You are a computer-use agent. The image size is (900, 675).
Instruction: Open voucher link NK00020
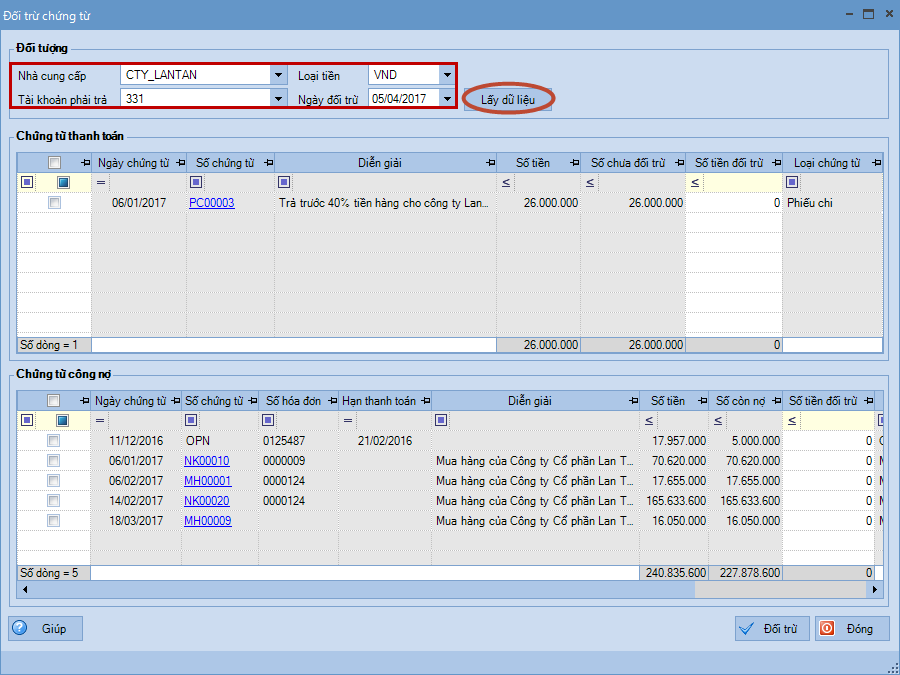(207, 501)
